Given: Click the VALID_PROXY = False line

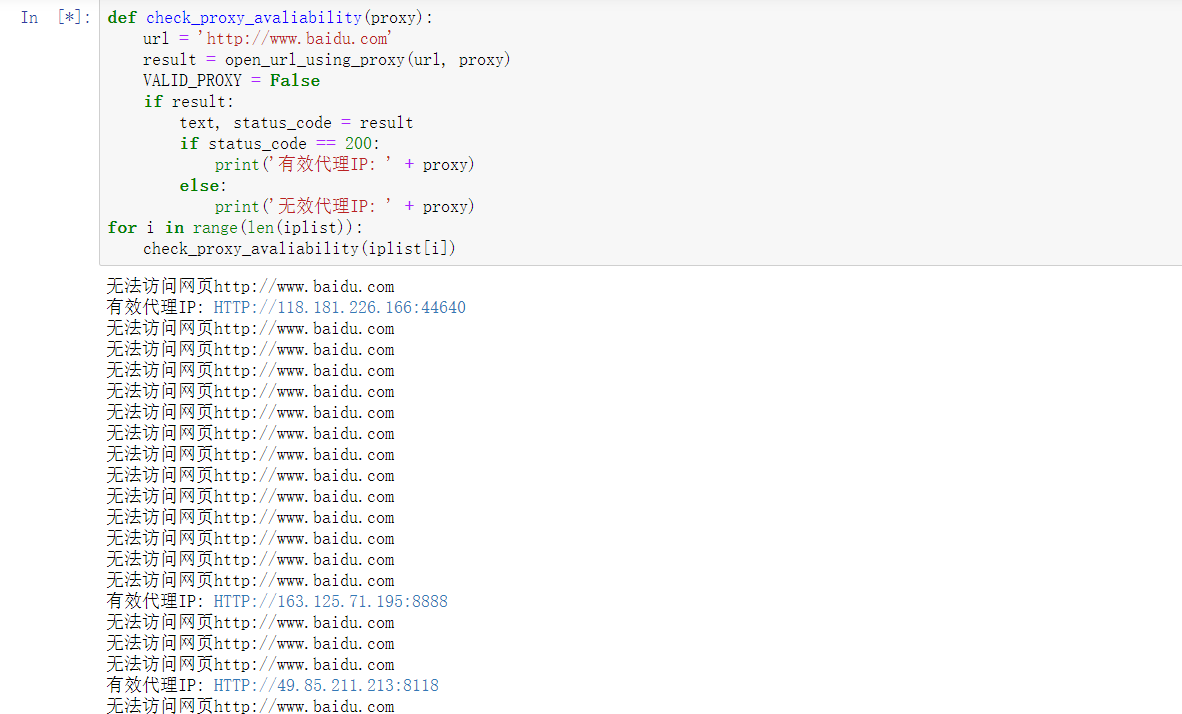Looking at the screenshot, I should [x=231, y=81].
